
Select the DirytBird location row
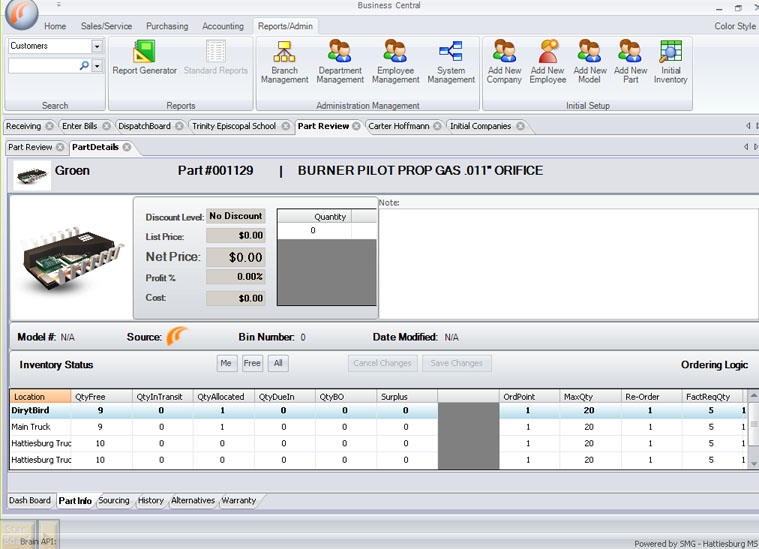tap(378, 411)
